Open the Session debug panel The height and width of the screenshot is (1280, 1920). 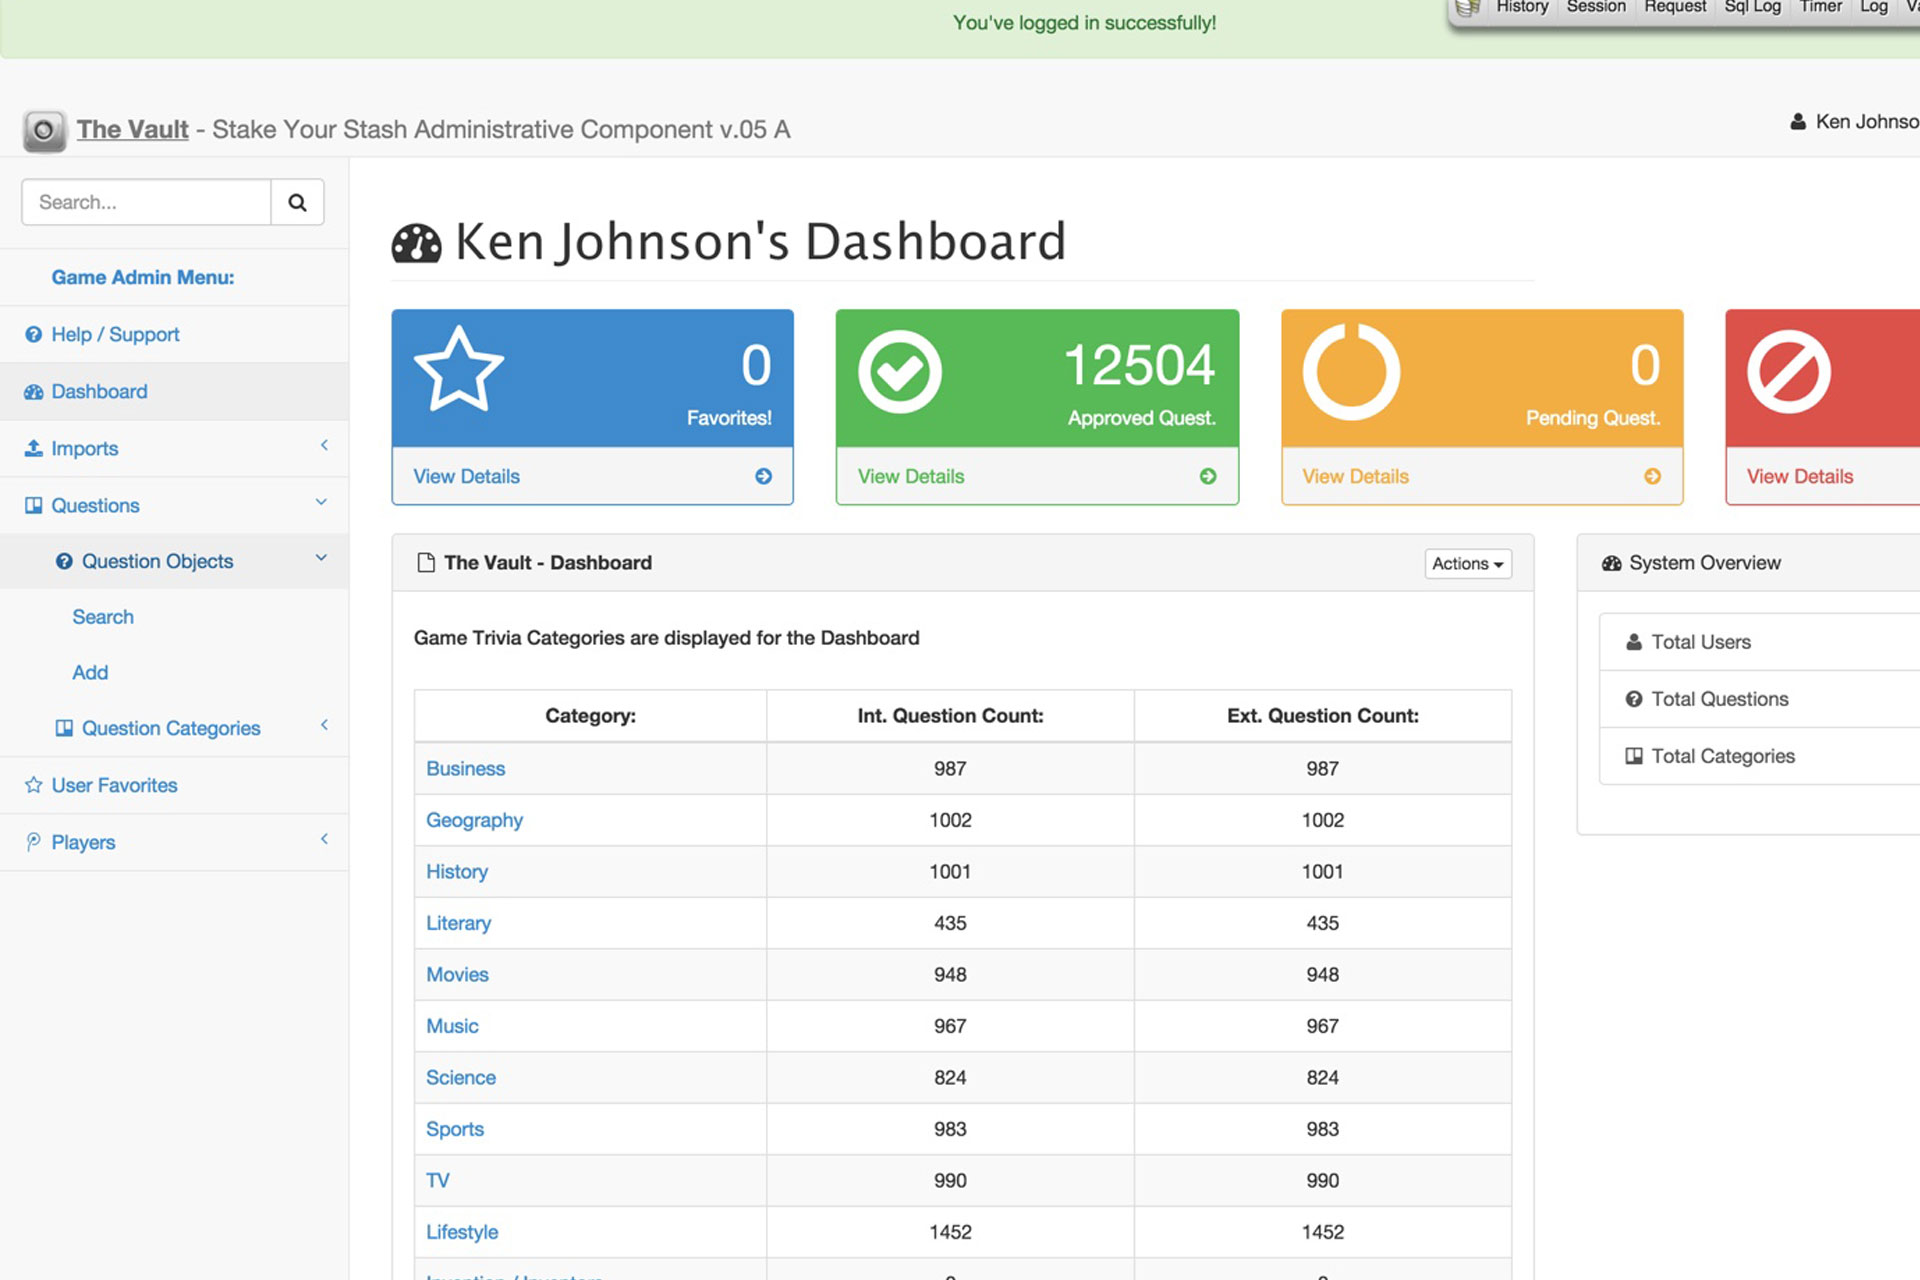(x=1595, y=8)
